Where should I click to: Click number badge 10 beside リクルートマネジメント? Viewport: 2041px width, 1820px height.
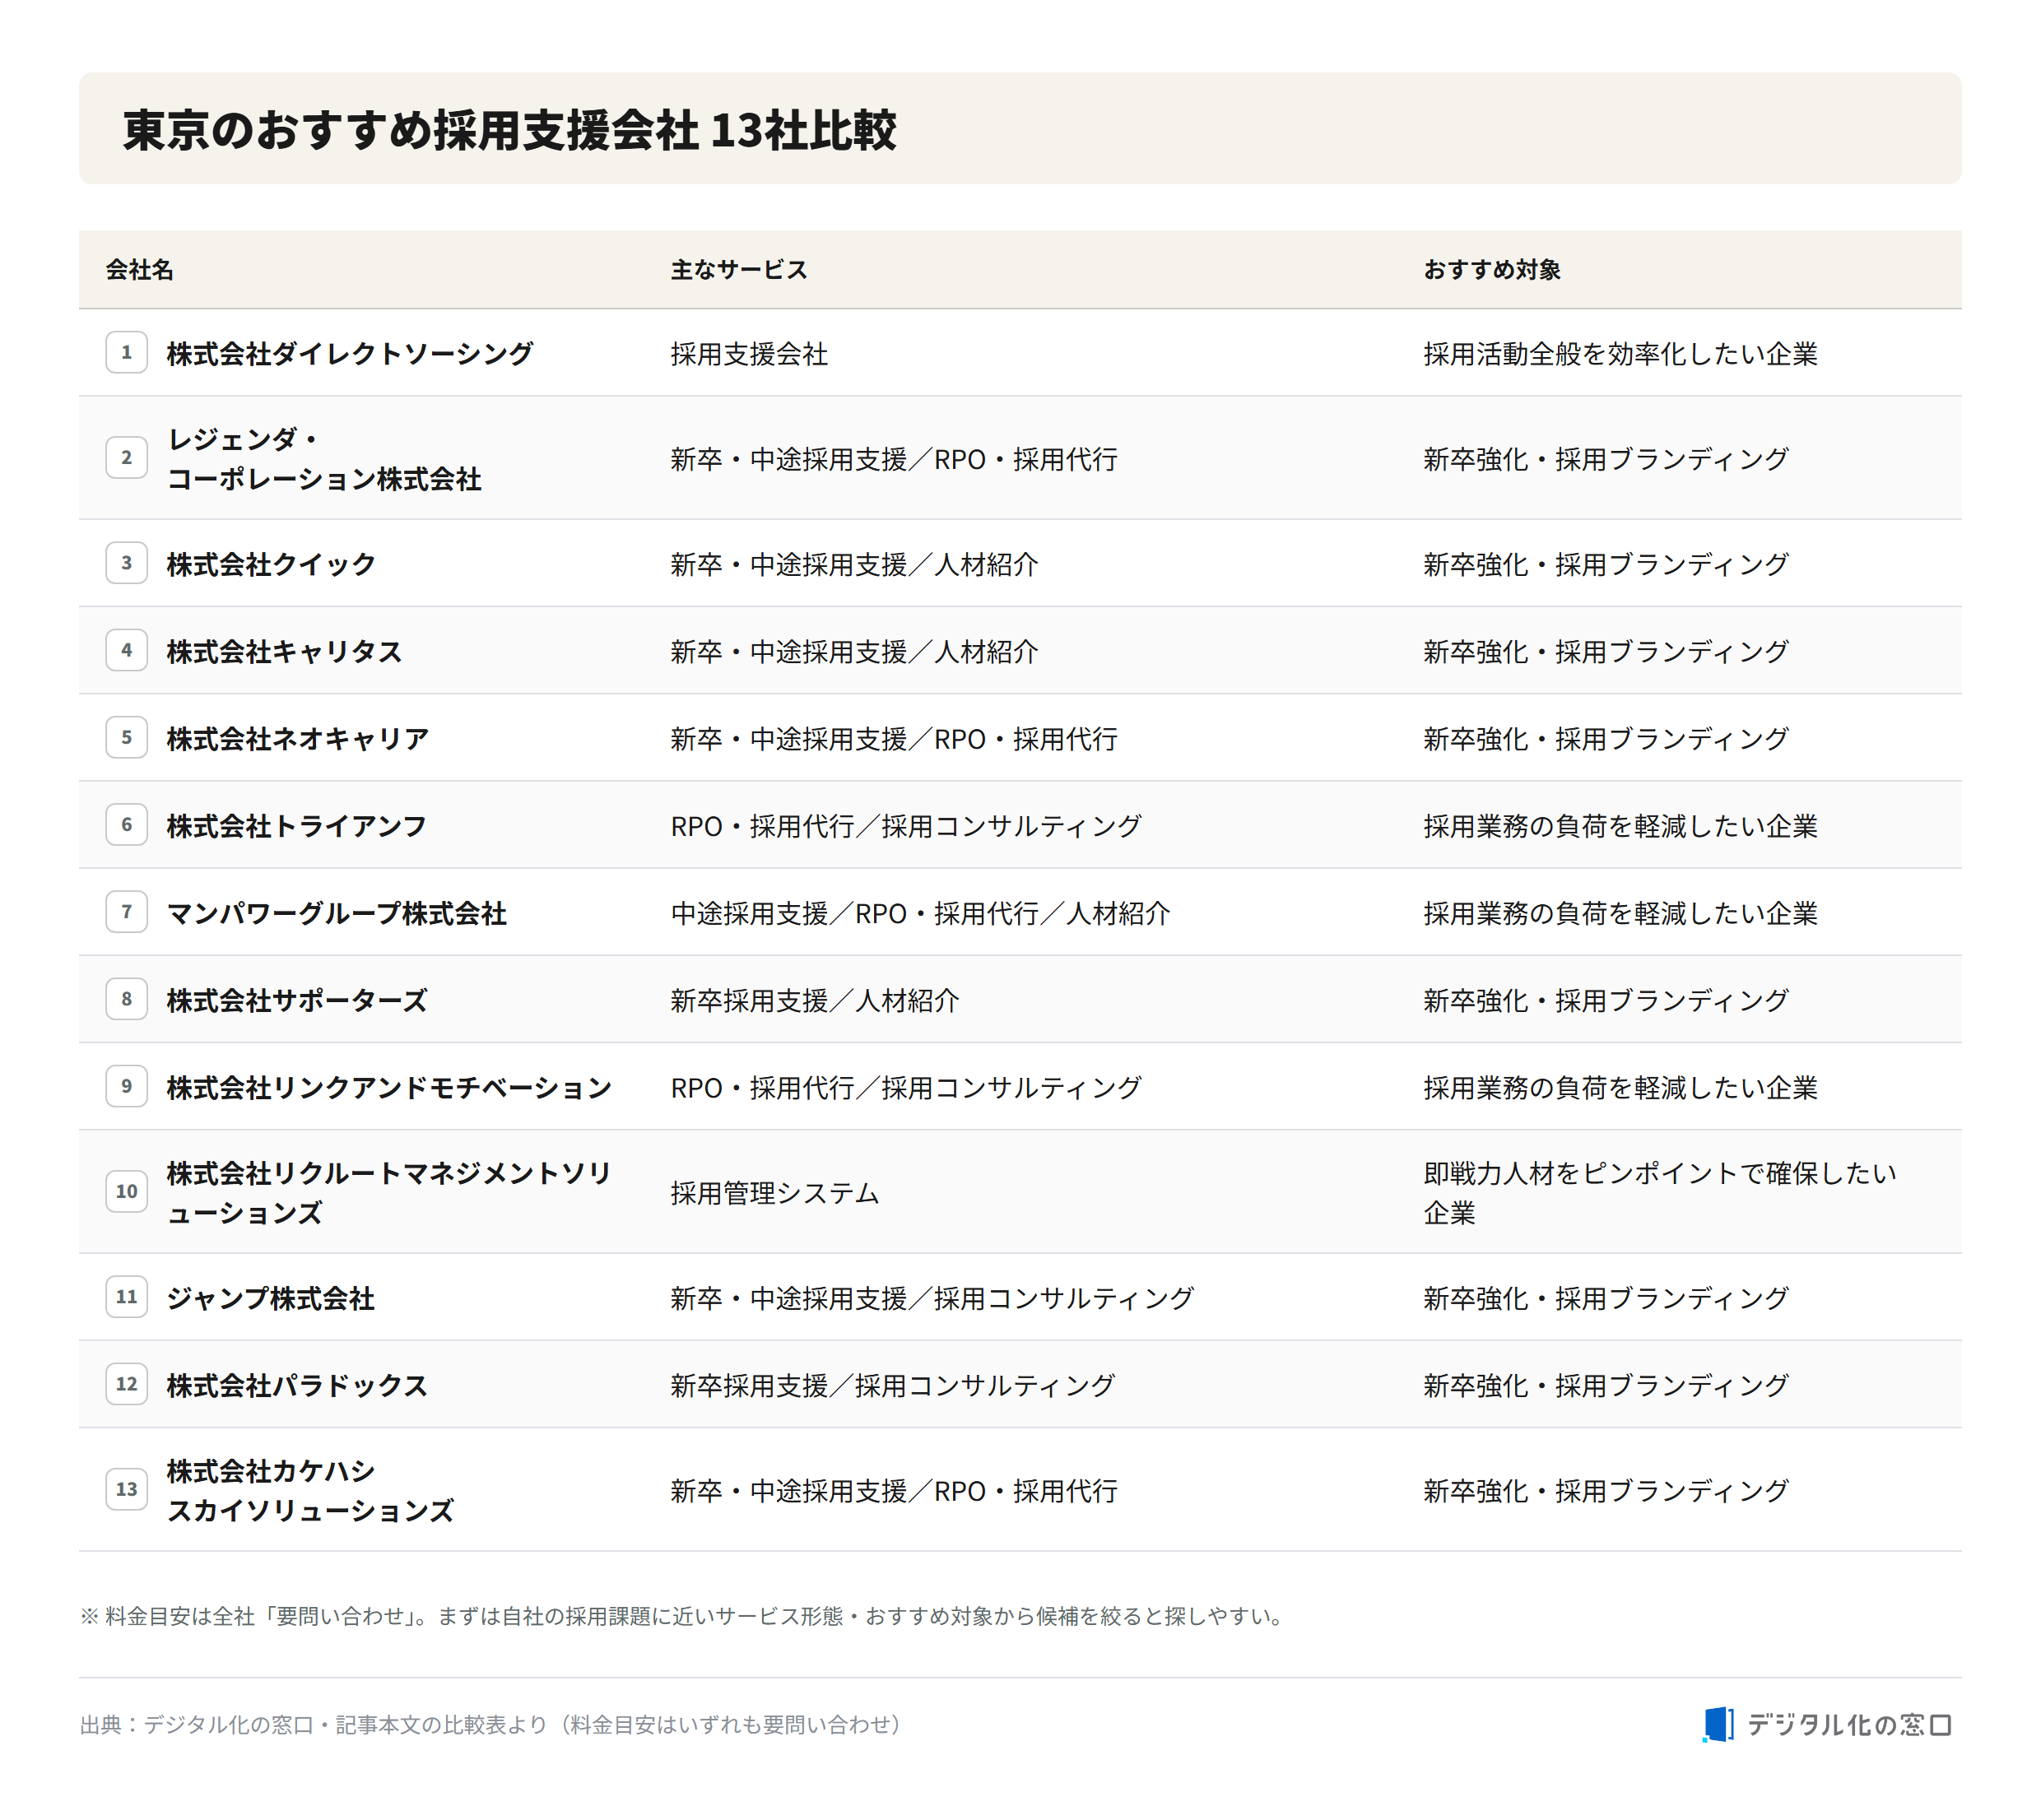click(x=126, y=1191)
